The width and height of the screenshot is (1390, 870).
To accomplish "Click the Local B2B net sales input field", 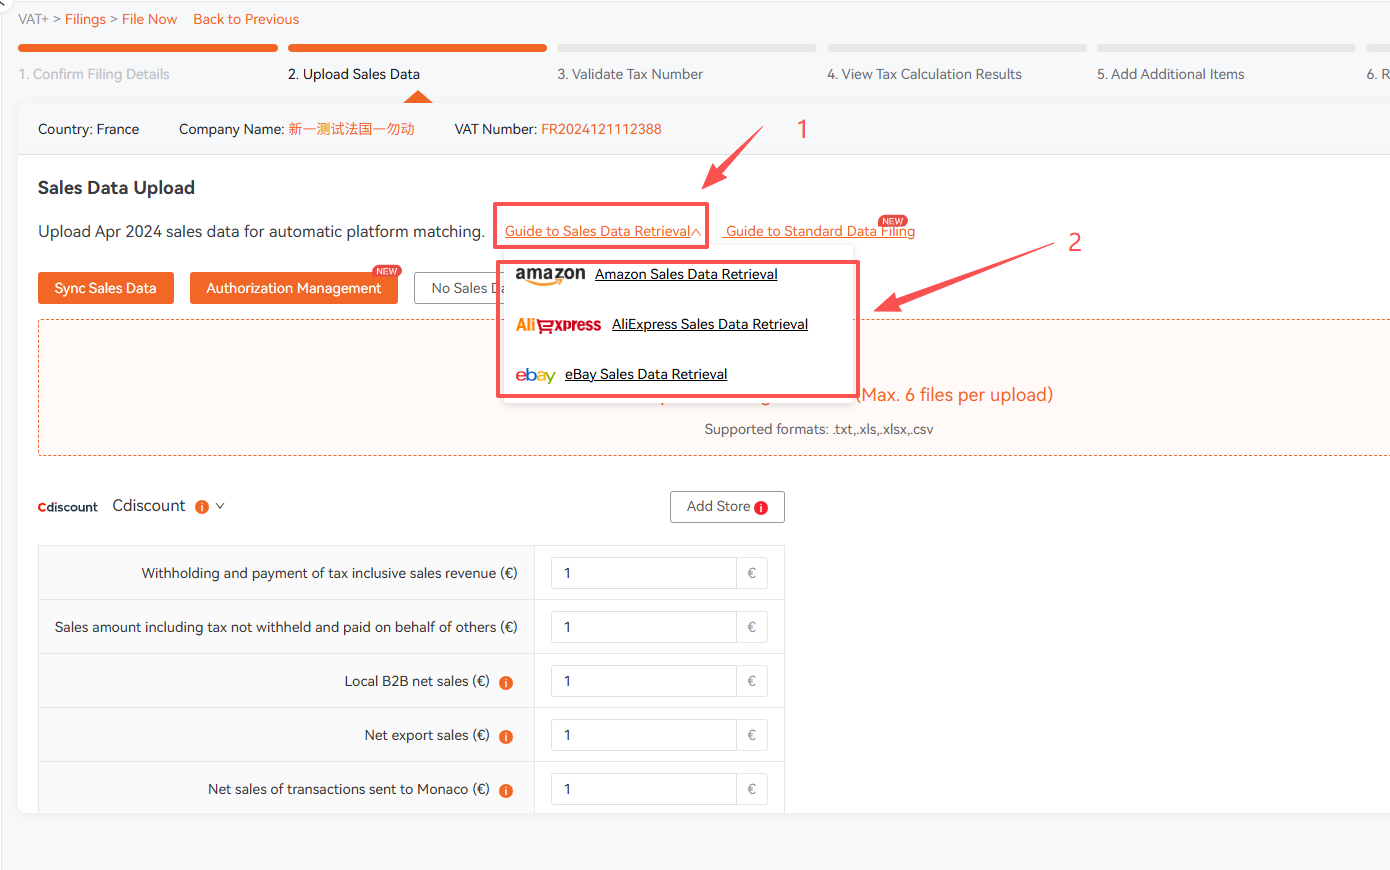I will tap(644, 681).
